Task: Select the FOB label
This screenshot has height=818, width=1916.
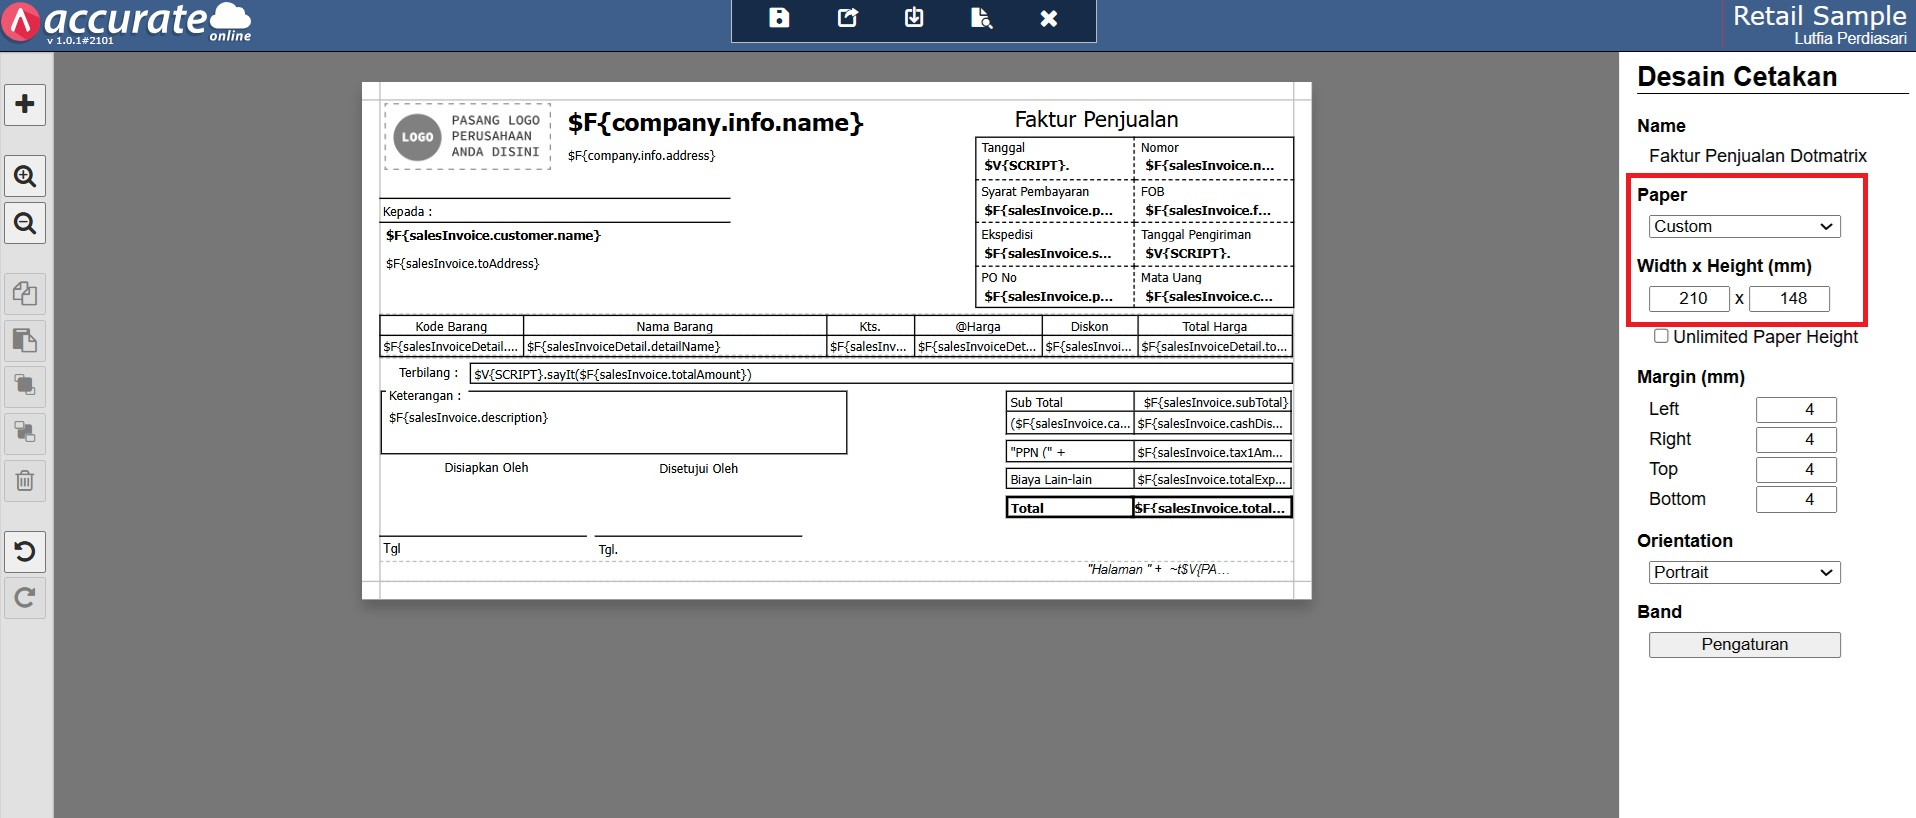Action: [1152, 192]
